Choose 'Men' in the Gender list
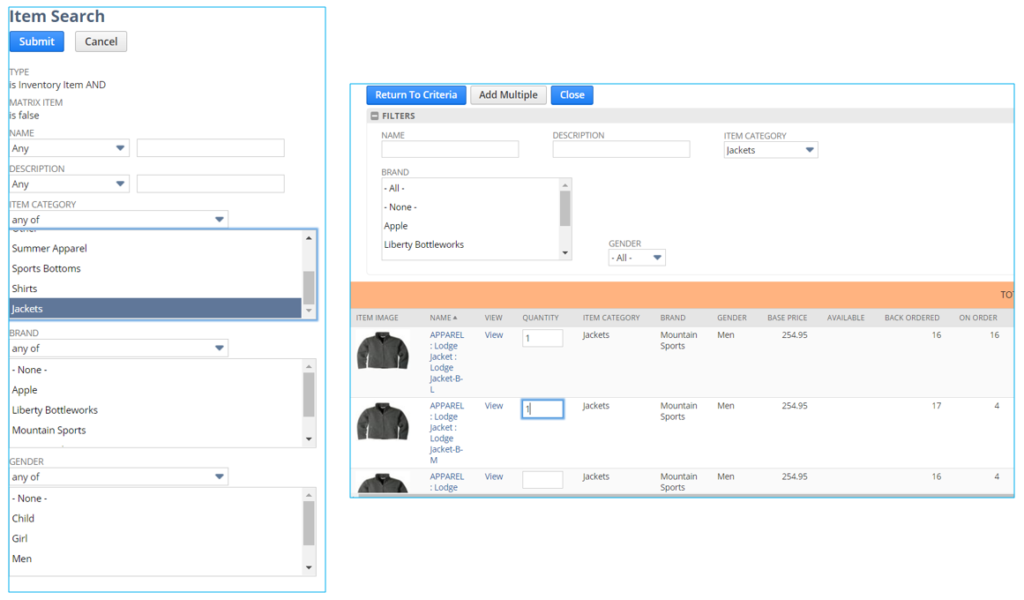The width and height of the screenshot is (1024, 600). (22, 559)
